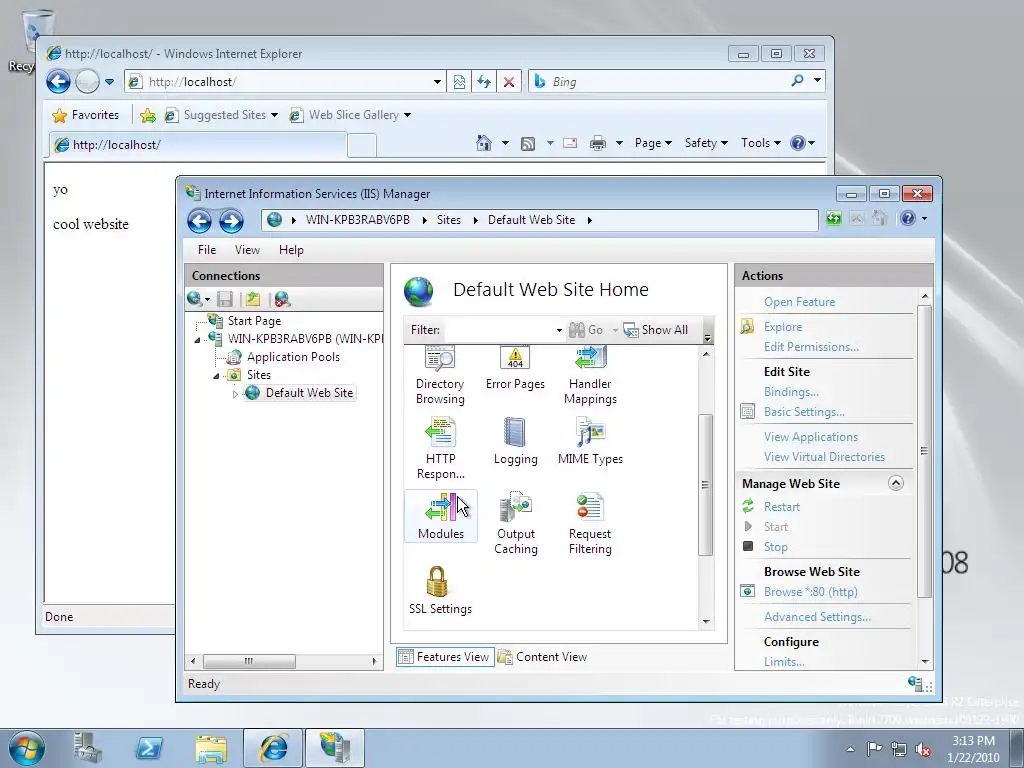Click Stop in Manage Web Site
This screenshot has height=768, width=1024.
[776, 547]
